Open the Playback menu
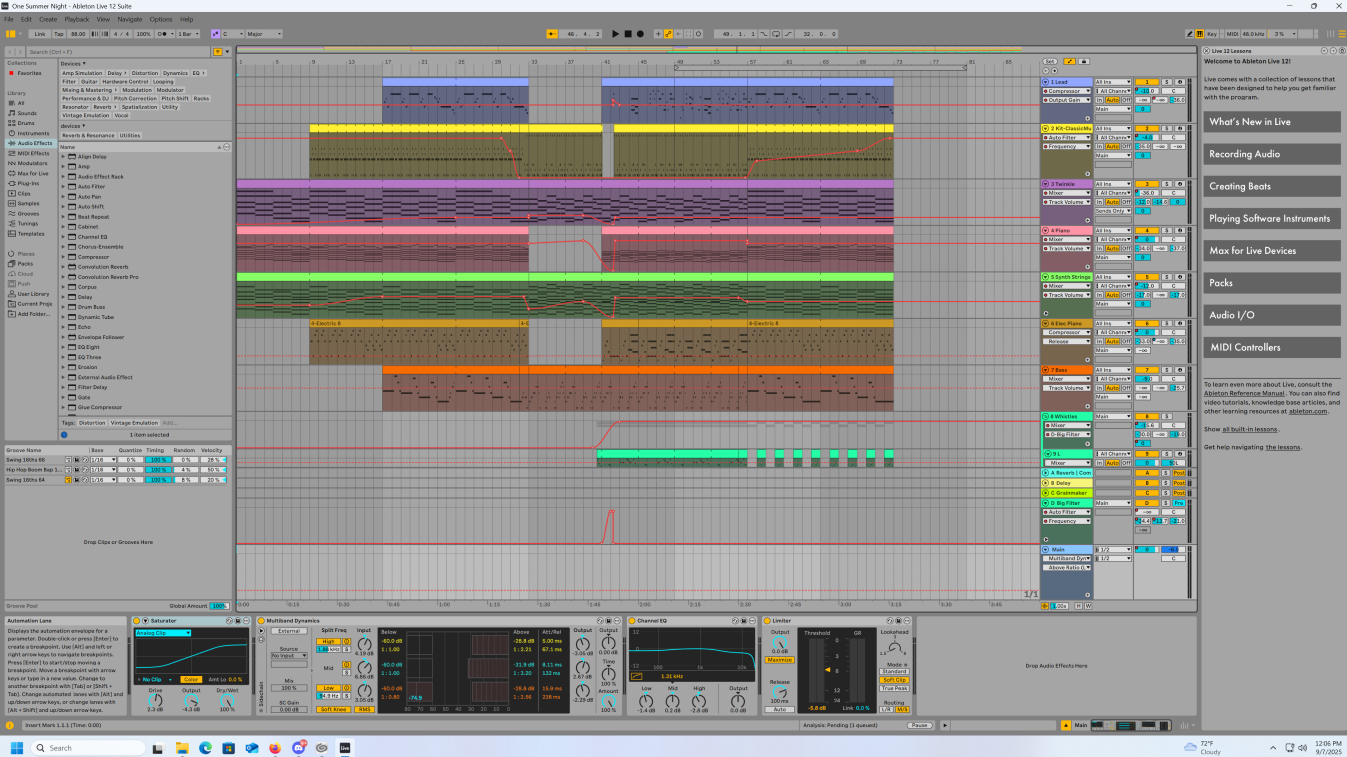This screenshot has height=757, width=1347. 77,19
